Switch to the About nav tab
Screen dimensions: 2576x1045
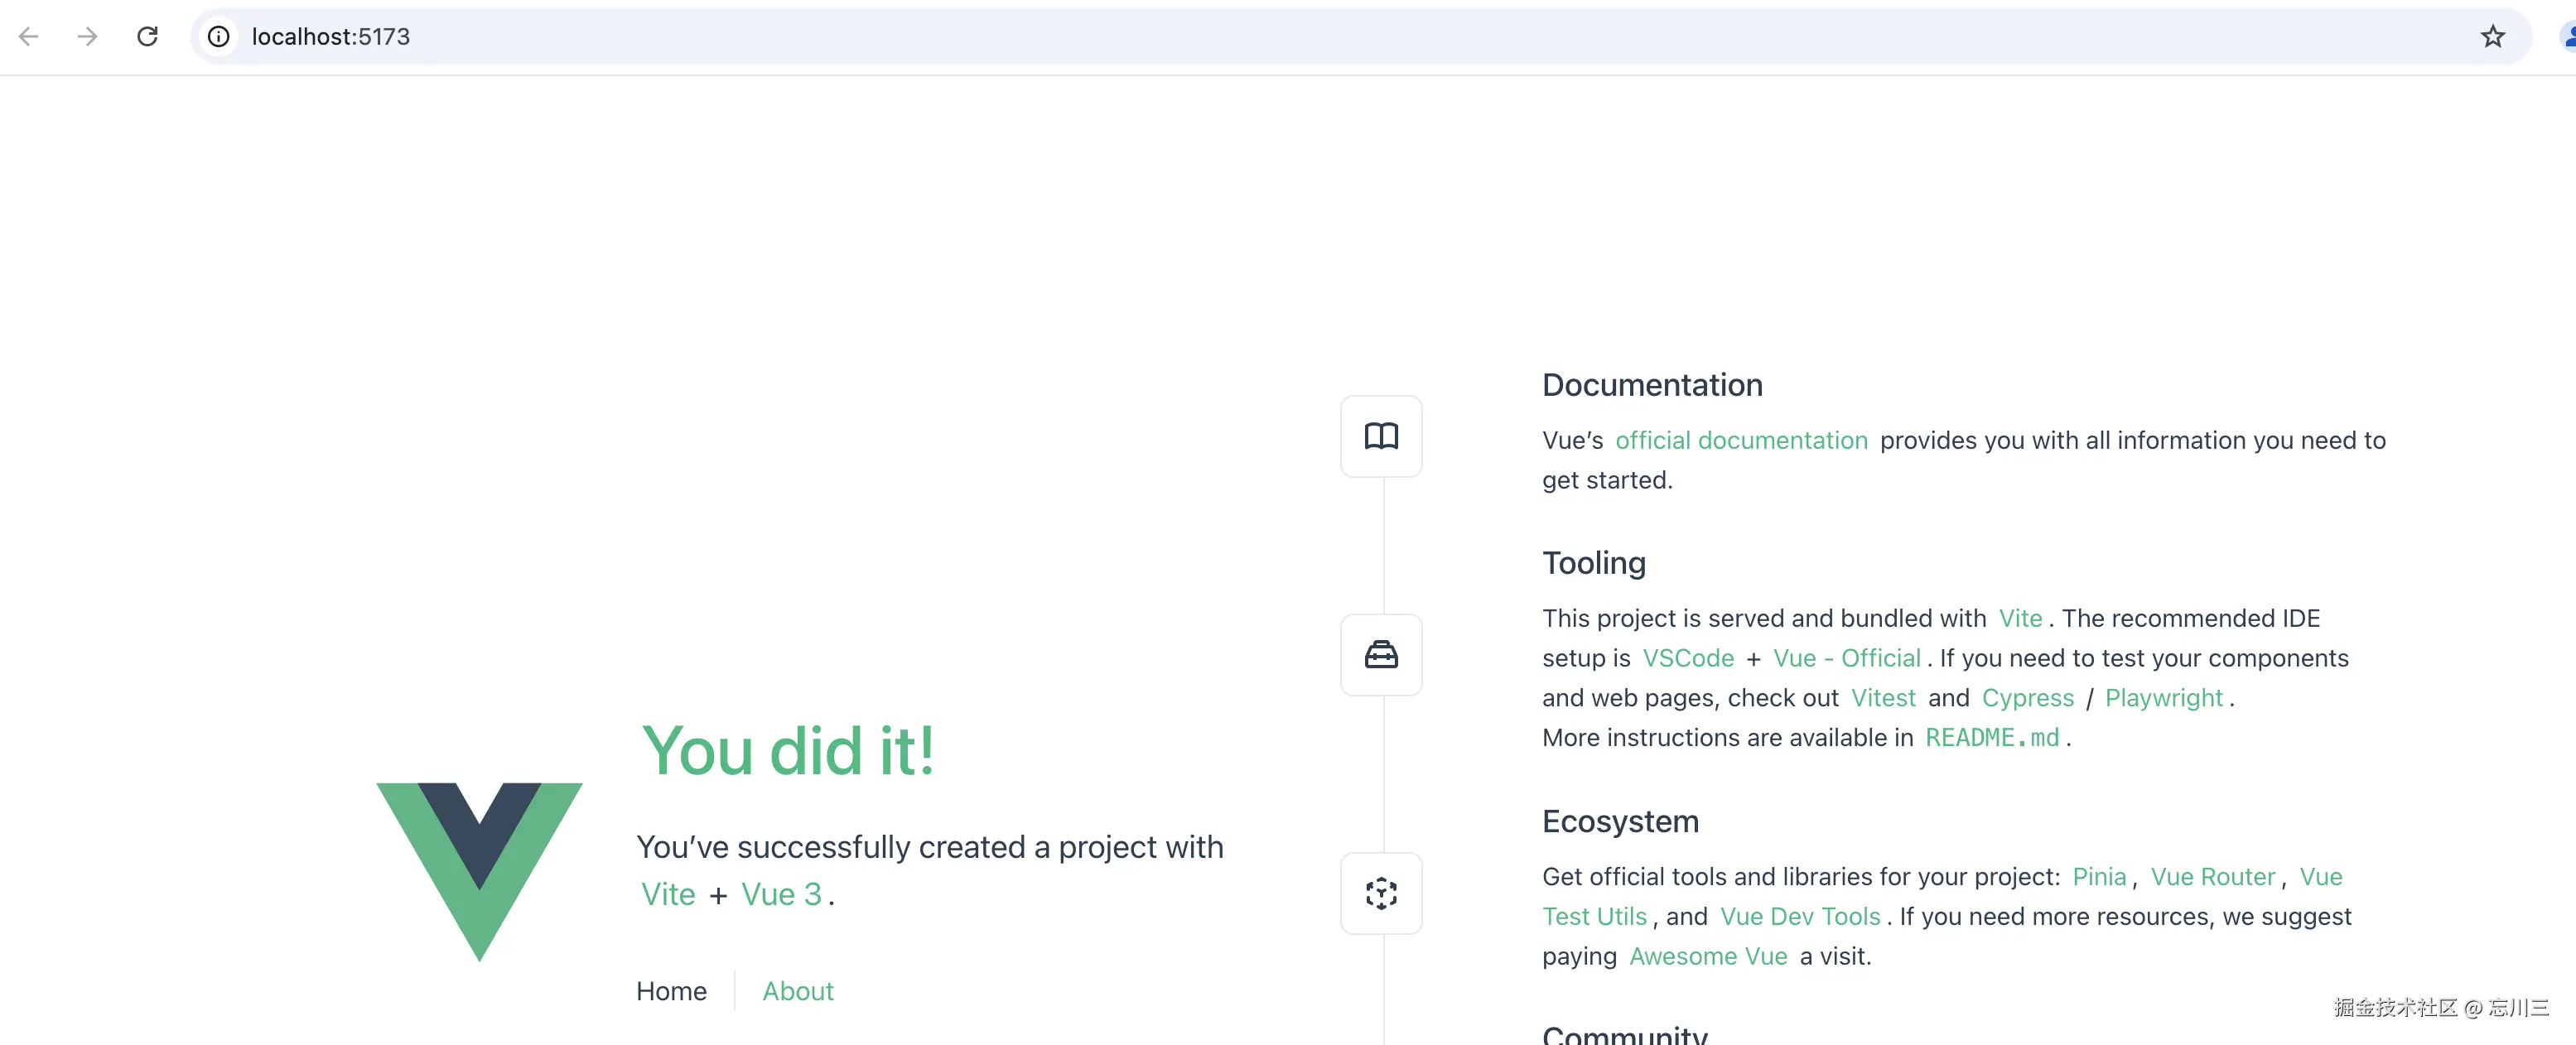point(797,991)
